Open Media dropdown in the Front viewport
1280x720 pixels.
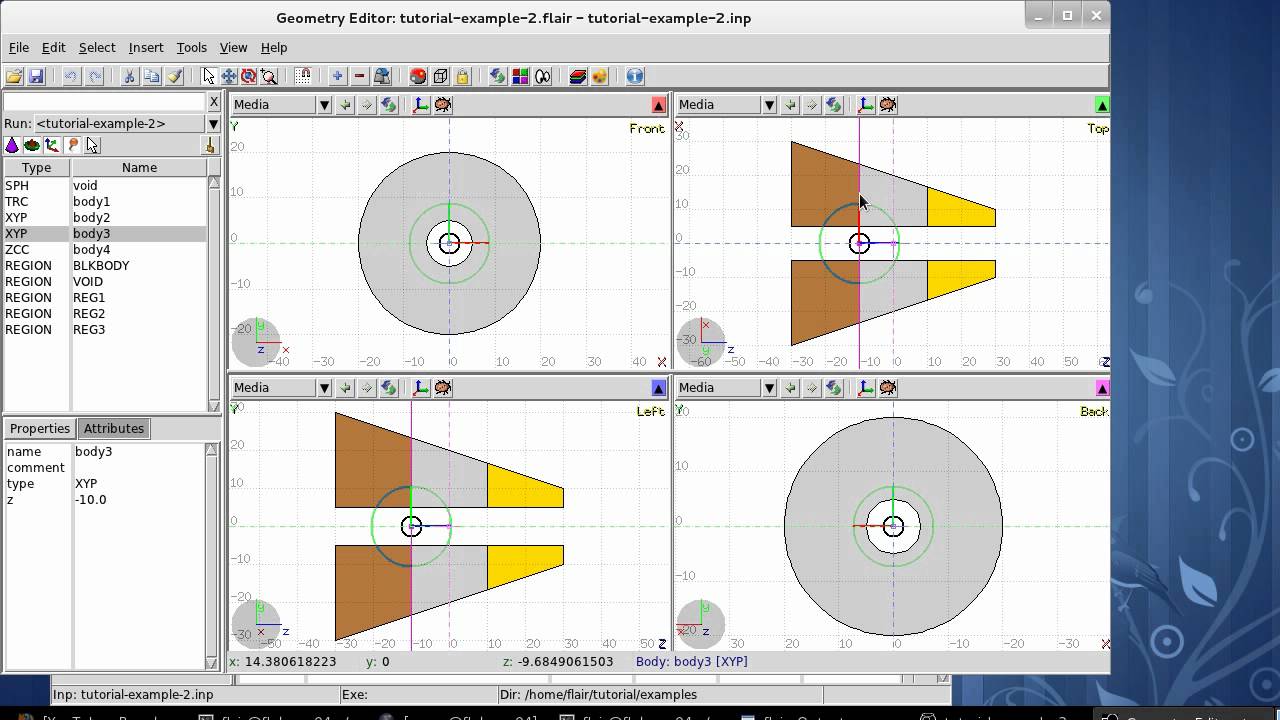tap(323, 105)
